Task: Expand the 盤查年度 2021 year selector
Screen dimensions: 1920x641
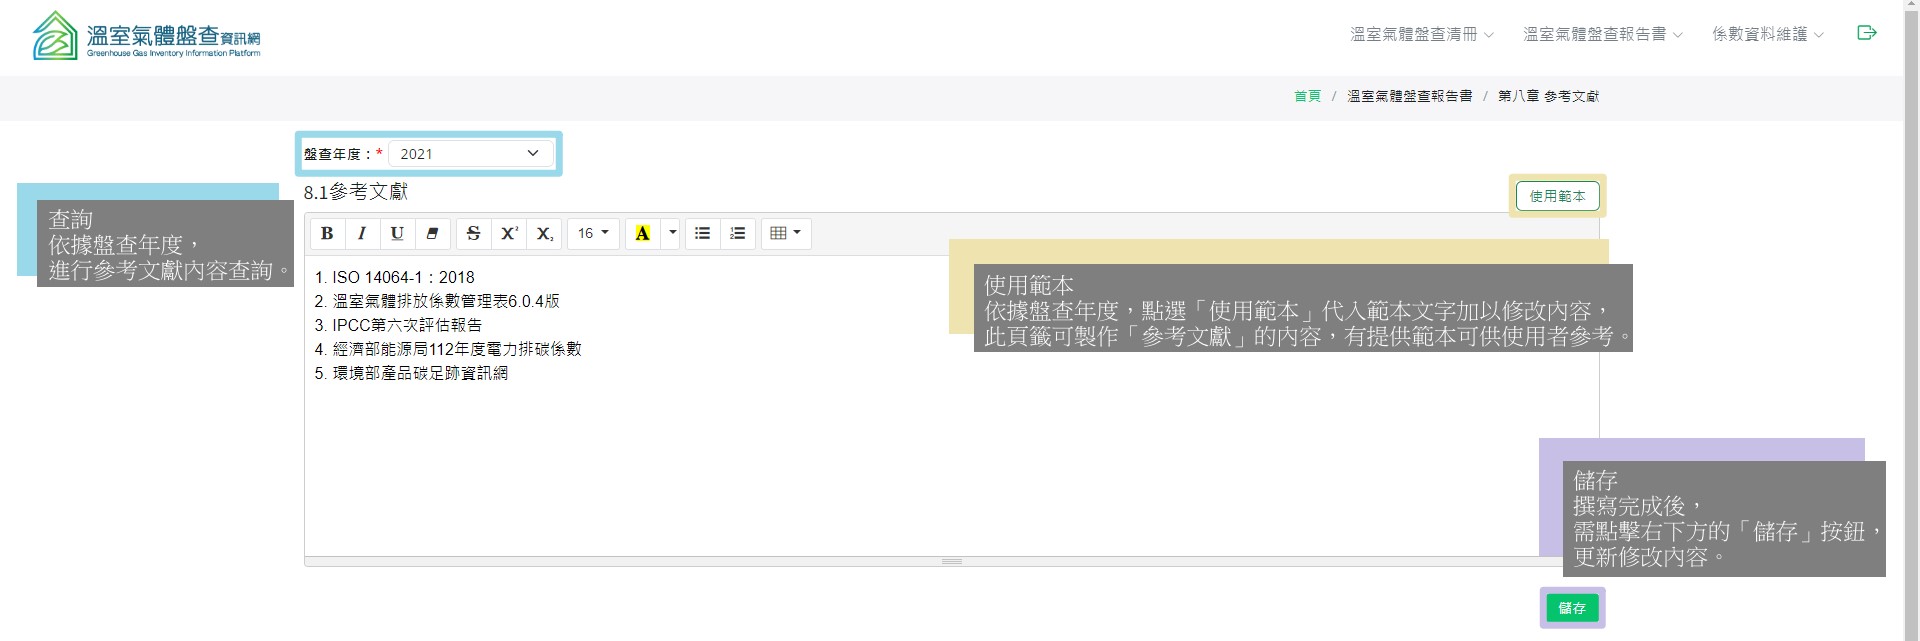Action: click(x=470, y=154)
